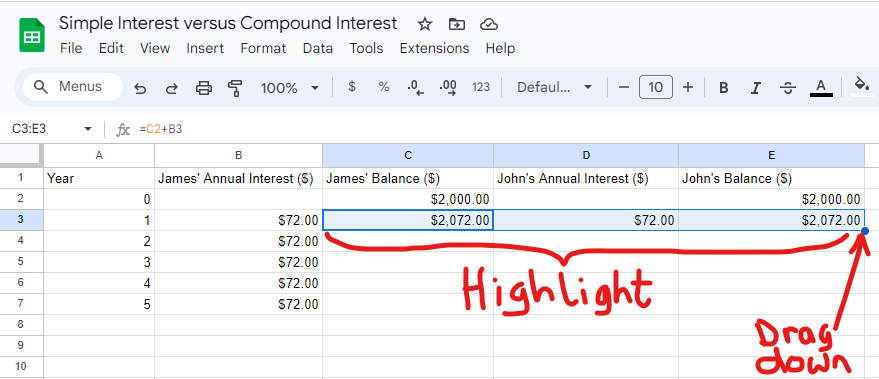Select James' $2,072.00 cell in row 3
The height and width of the screenshot is (379, 879).
[408, 220]
